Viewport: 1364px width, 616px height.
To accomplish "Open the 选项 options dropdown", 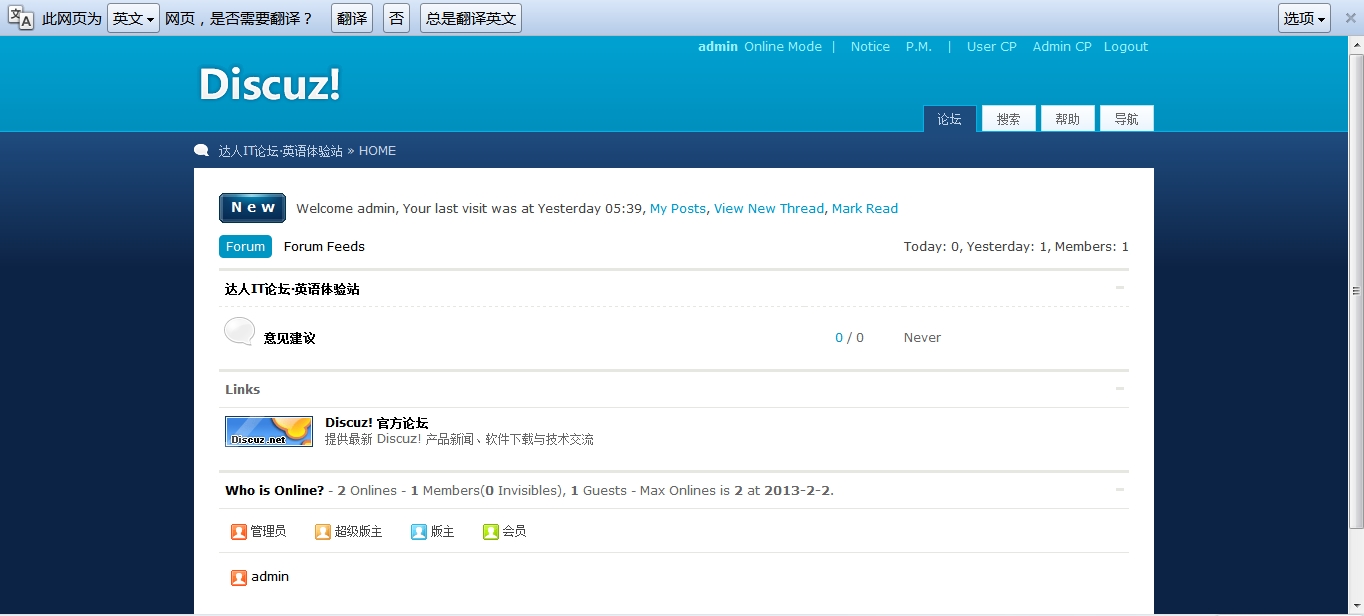I will 1304,18.
